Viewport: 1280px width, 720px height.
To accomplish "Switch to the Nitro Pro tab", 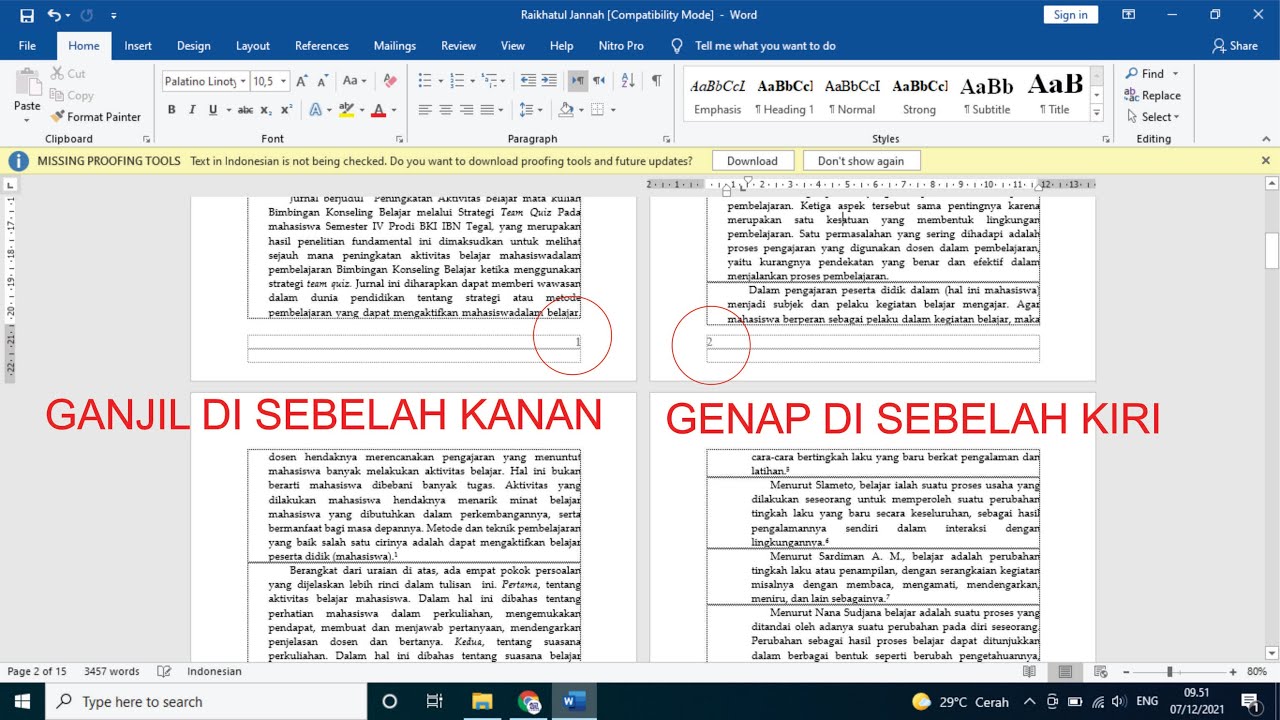I will click(x=621, y=46).
